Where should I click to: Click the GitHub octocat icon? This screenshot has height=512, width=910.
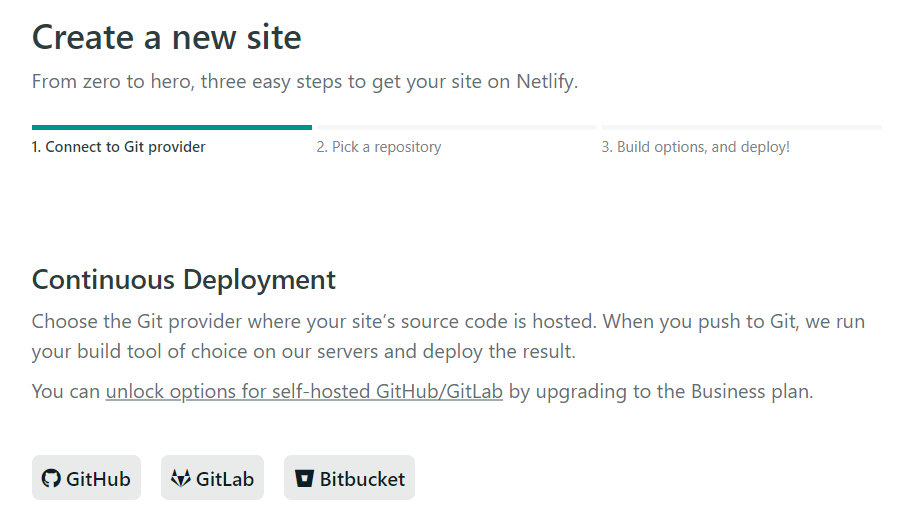51,478
